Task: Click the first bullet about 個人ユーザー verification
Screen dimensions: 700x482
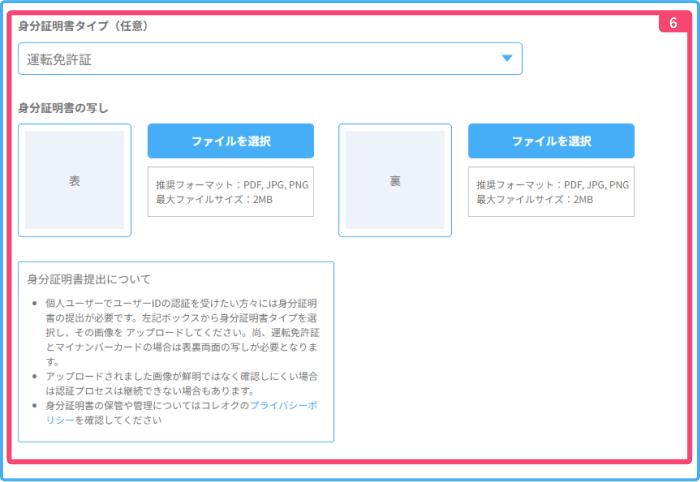Action: 180,325
